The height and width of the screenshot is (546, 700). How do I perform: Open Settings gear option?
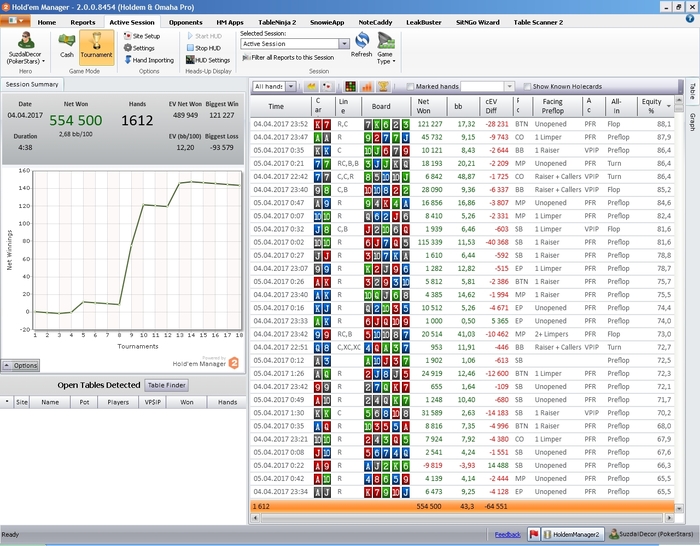139,48
